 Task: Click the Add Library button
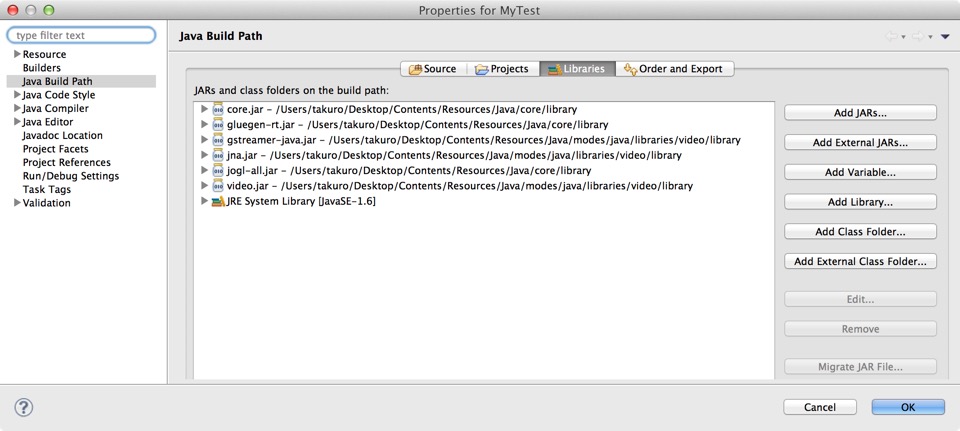[x=860, y=202]
